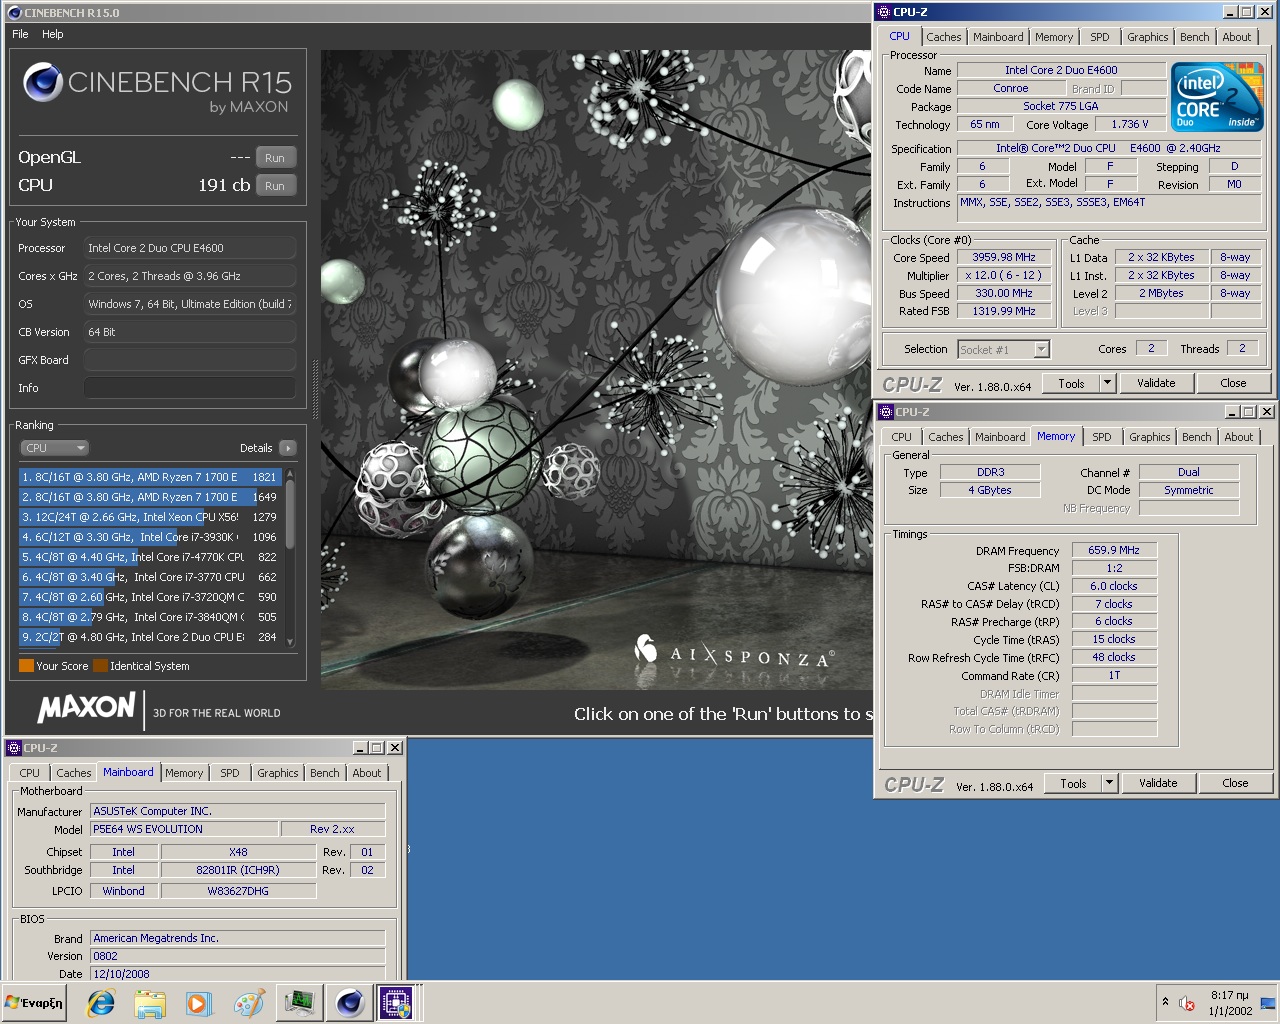Launch Windows Media Player from taskbar
1280x1024 pixels.
[199, 1003]
